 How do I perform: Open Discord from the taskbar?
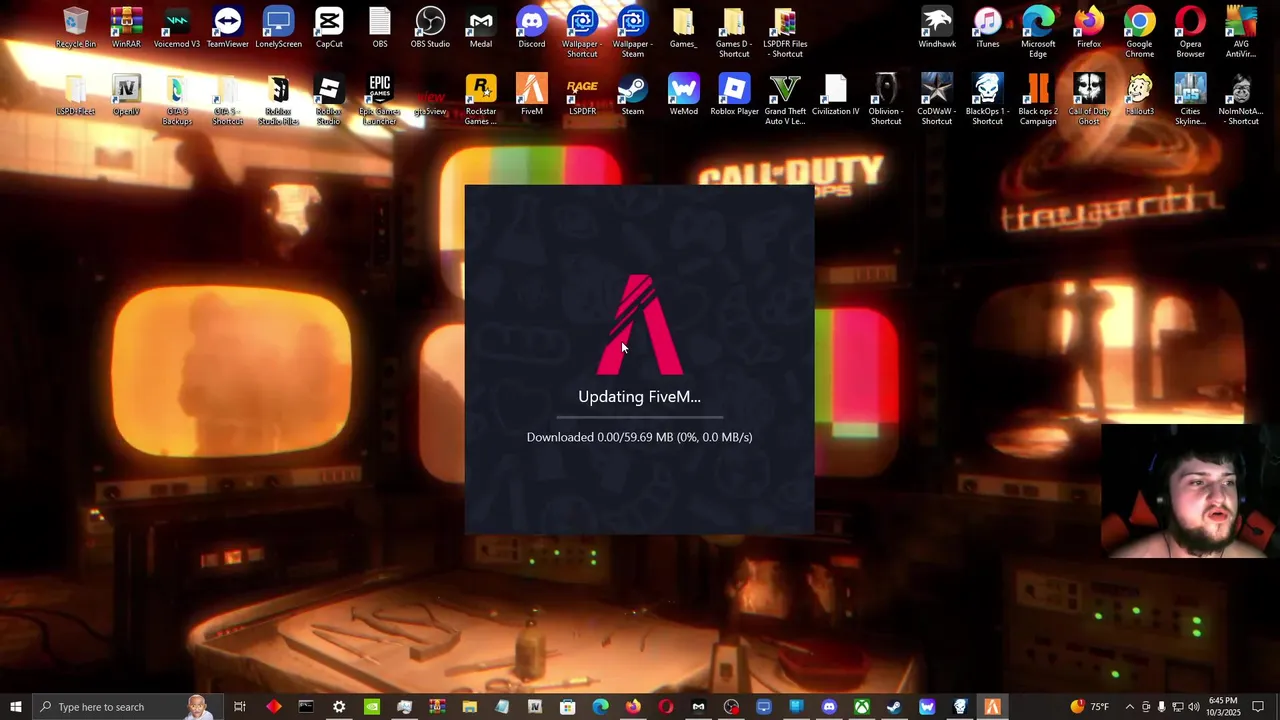click(x=829, y=707)
